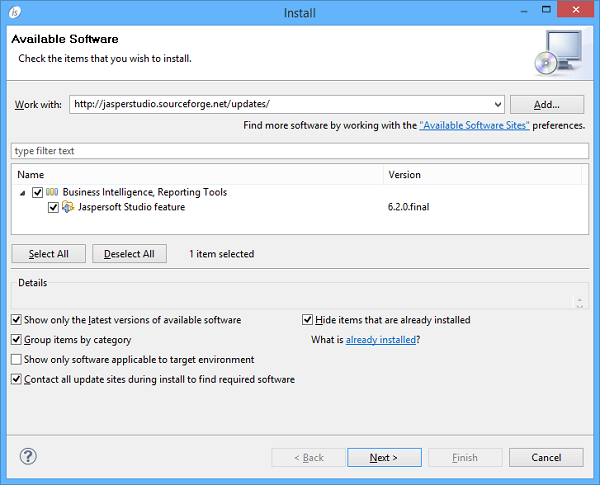Click the Install dialog title bar icon
Screen dimensions: 600x485
click(x=14, y=13)
